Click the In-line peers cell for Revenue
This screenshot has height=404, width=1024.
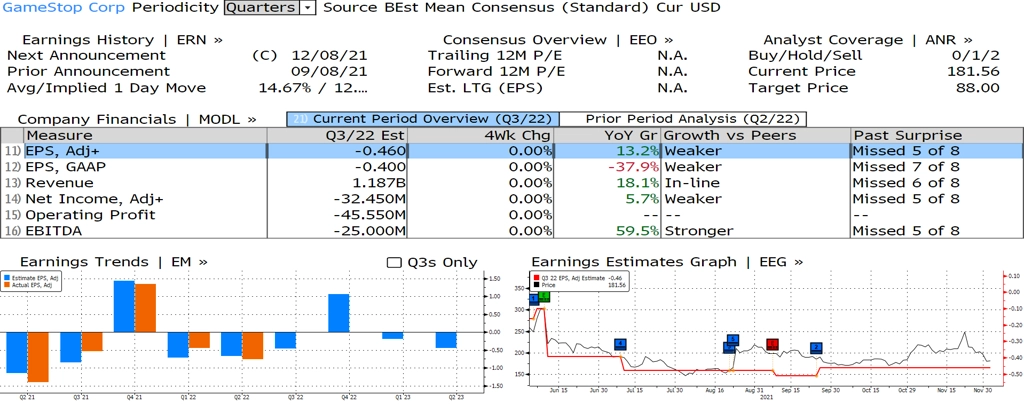pyautogui.click(x=692, y=183)
